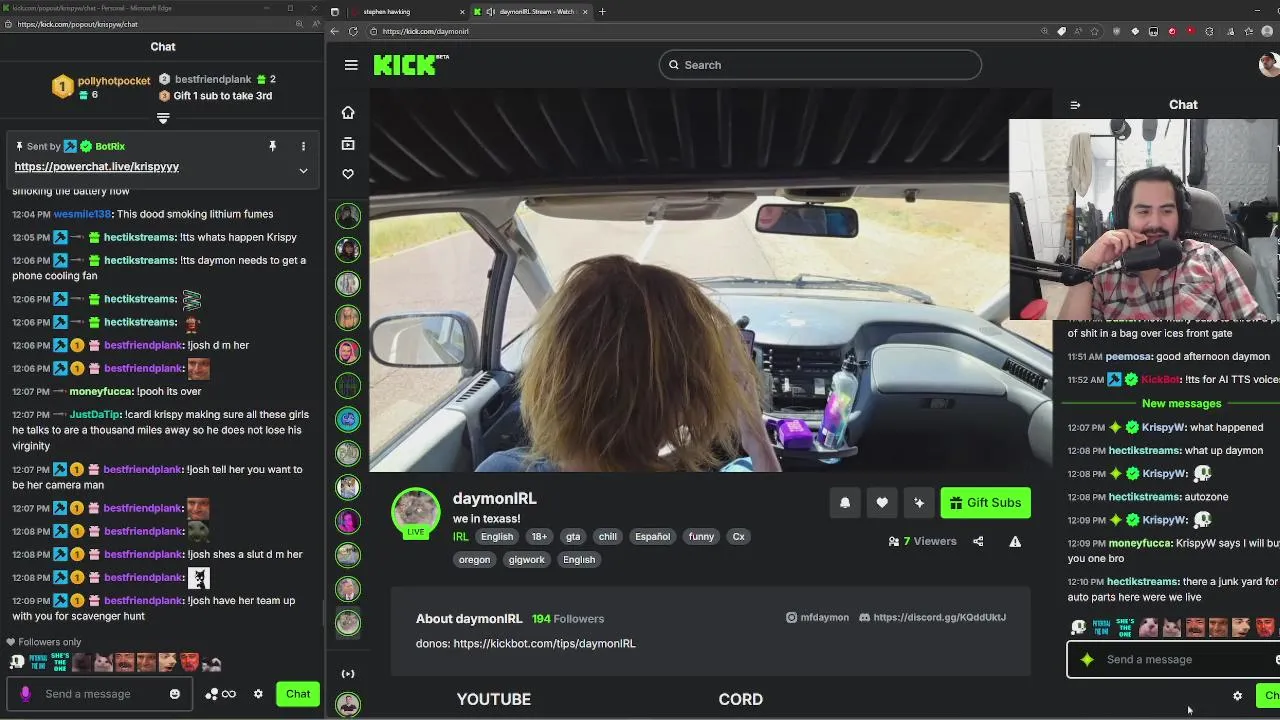Click the green Chat send button in popout
Screen dimensions: 1280x720
298,694
